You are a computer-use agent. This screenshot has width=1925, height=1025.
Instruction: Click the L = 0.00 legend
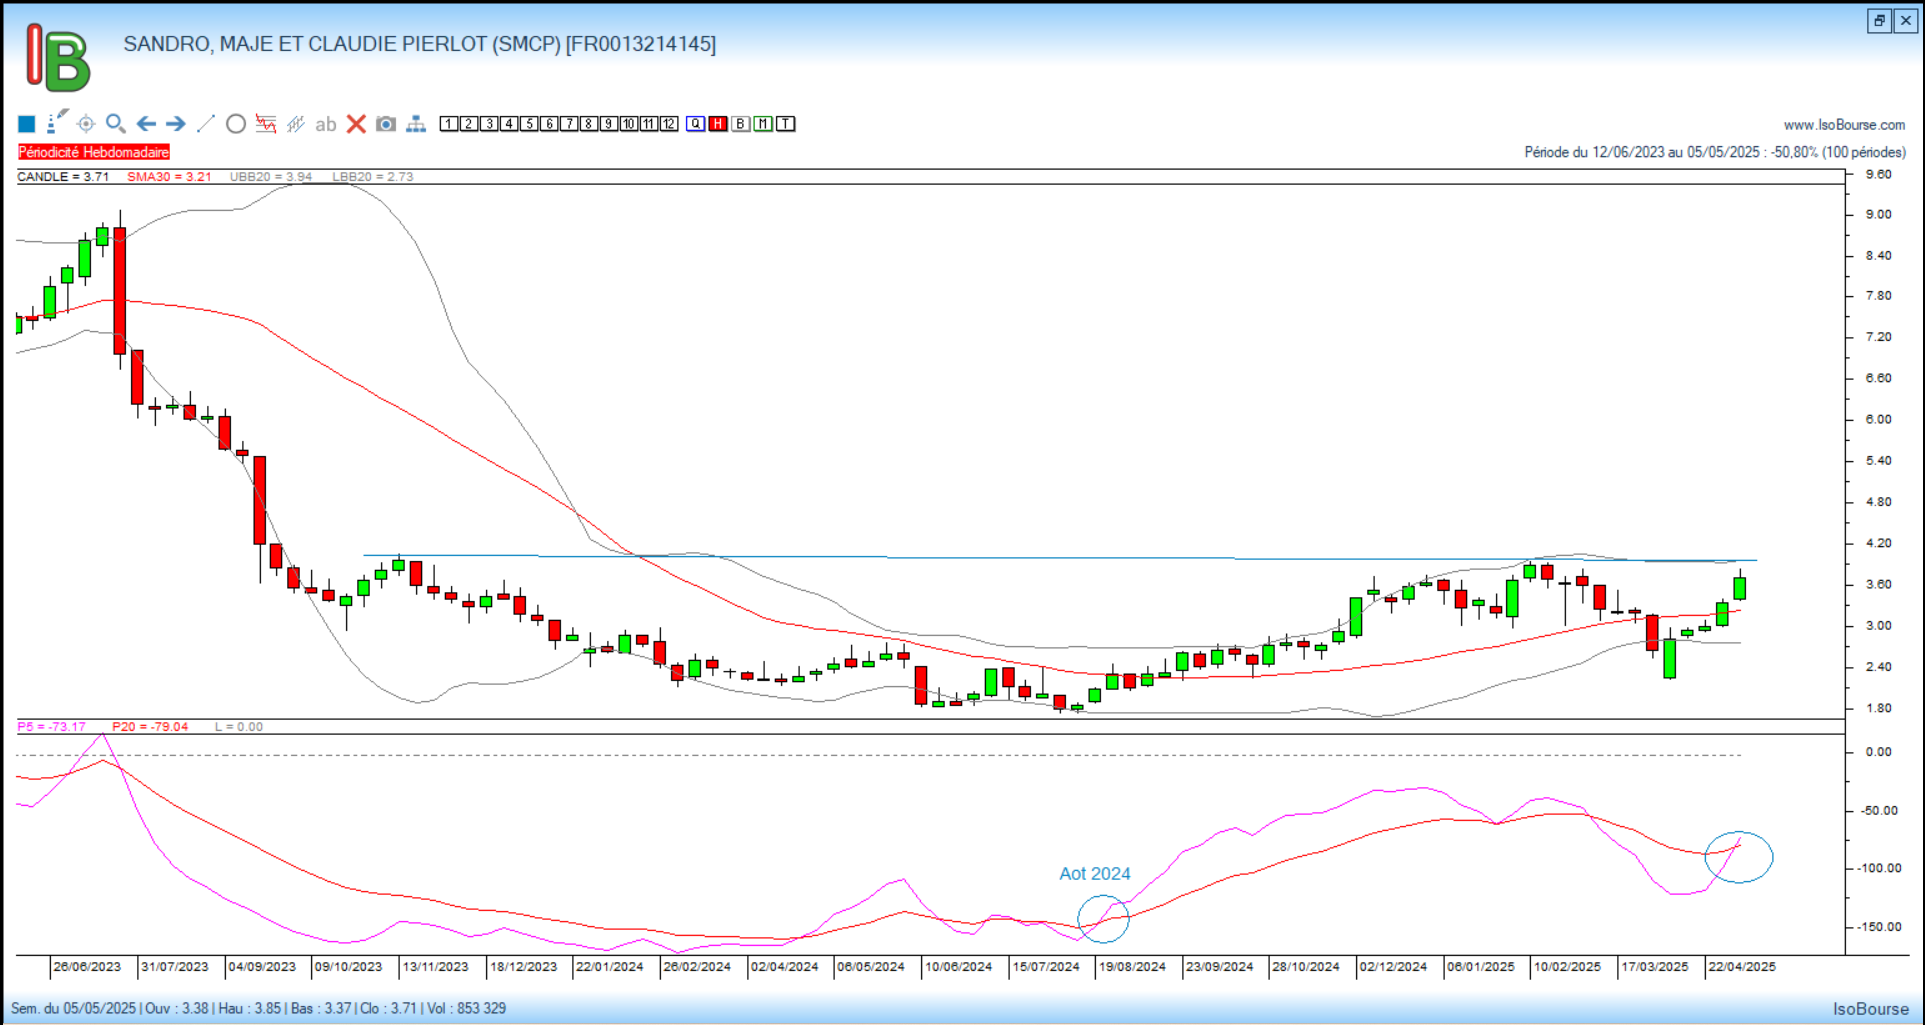[x=239, y=727]
